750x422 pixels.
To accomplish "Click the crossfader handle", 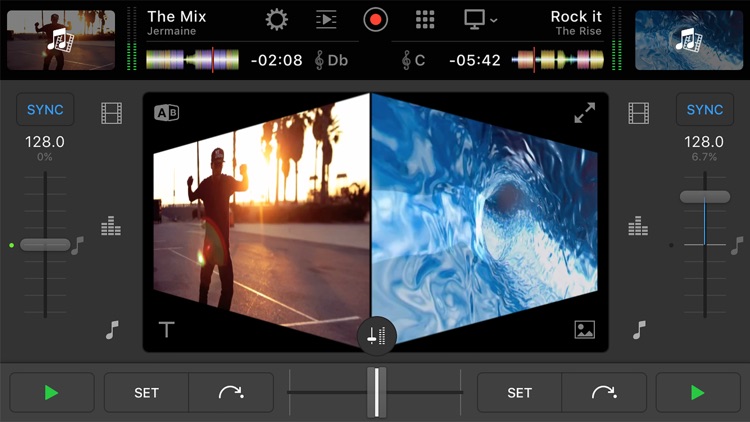I will click(x=376, y=392).
